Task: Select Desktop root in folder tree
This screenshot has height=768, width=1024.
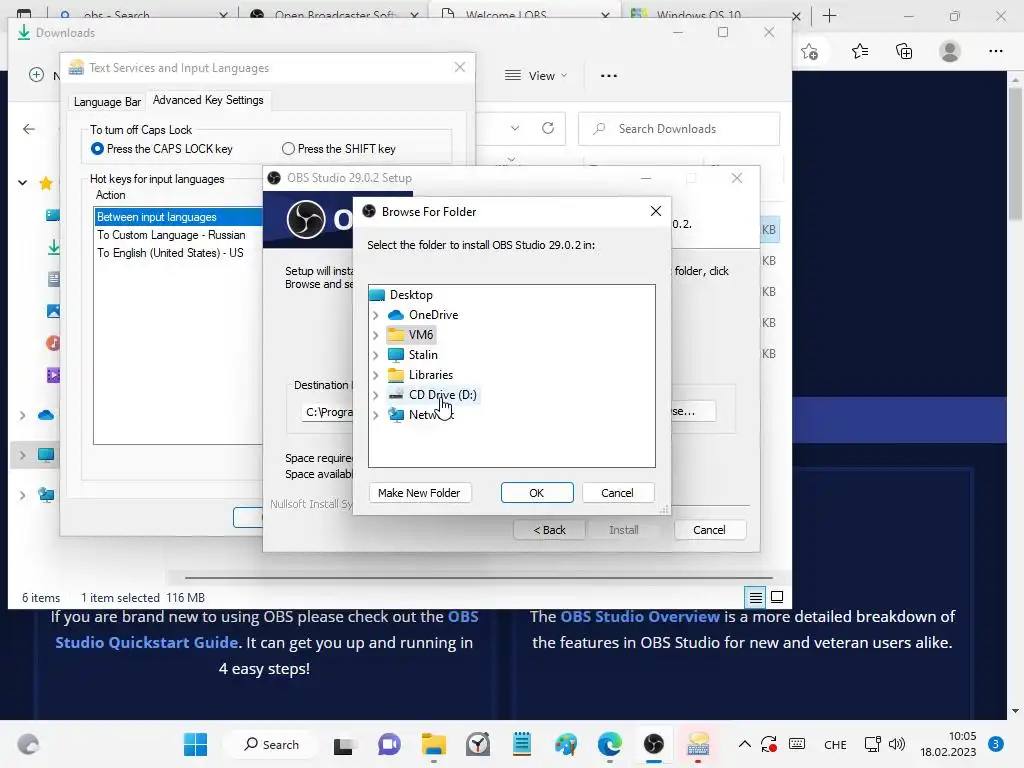Action: [401, 295]
